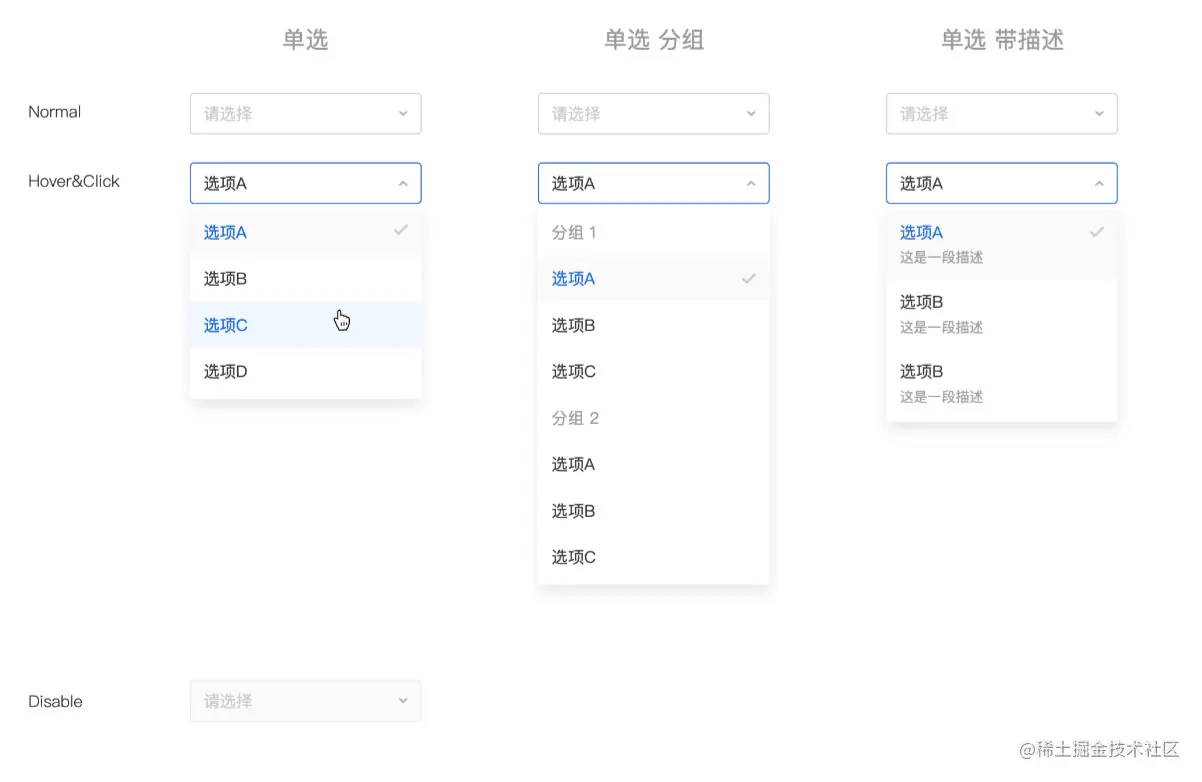Select the highlighted 选项C in the 单选 list
This screenshot has height=782, width=1202.
tap(226, 325)
